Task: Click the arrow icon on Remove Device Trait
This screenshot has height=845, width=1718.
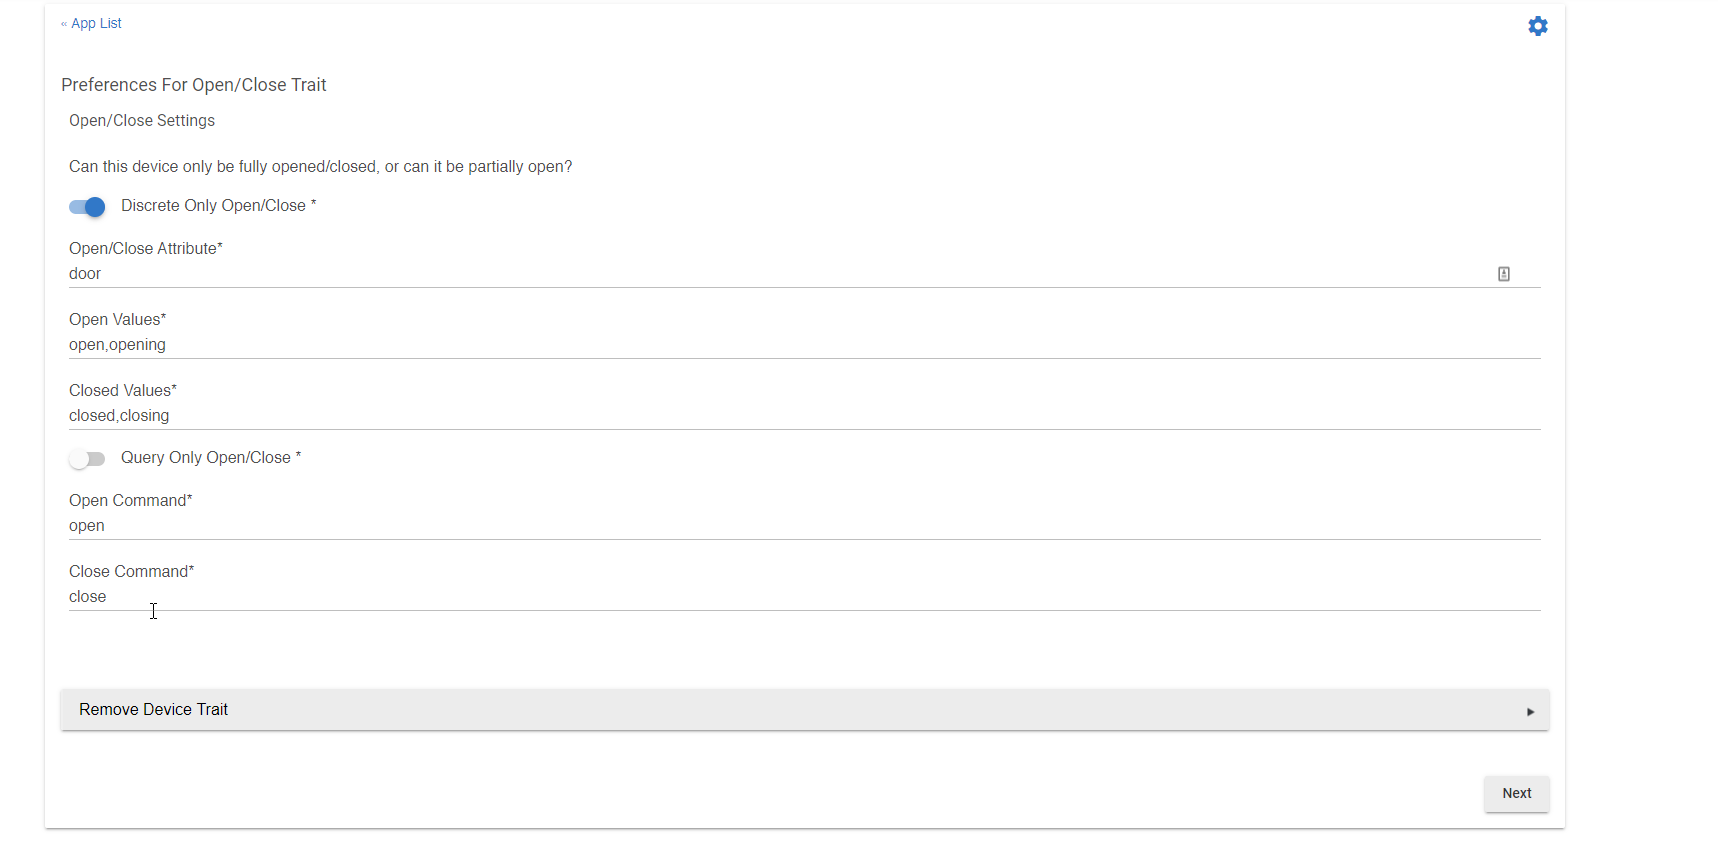Action: [1530, 711]
